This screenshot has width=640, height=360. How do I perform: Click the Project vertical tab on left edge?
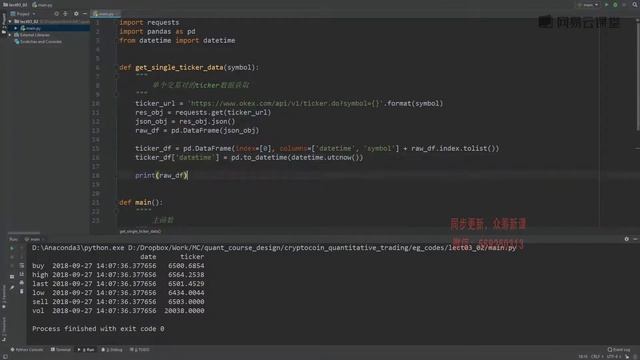tap(4, 23)
